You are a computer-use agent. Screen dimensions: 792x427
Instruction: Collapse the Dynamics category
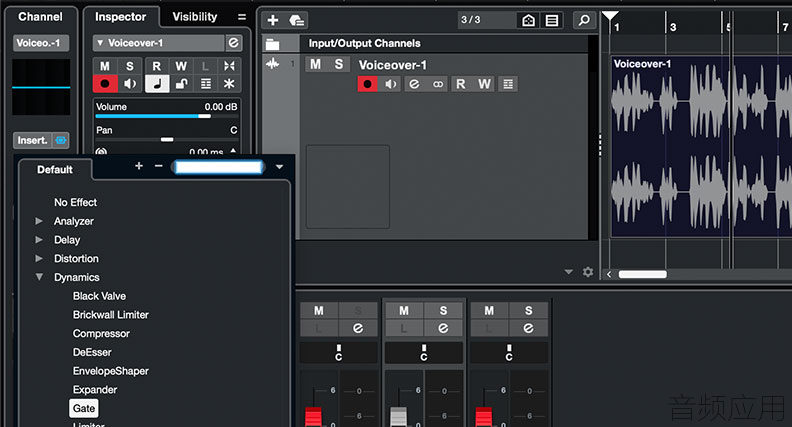39,277
